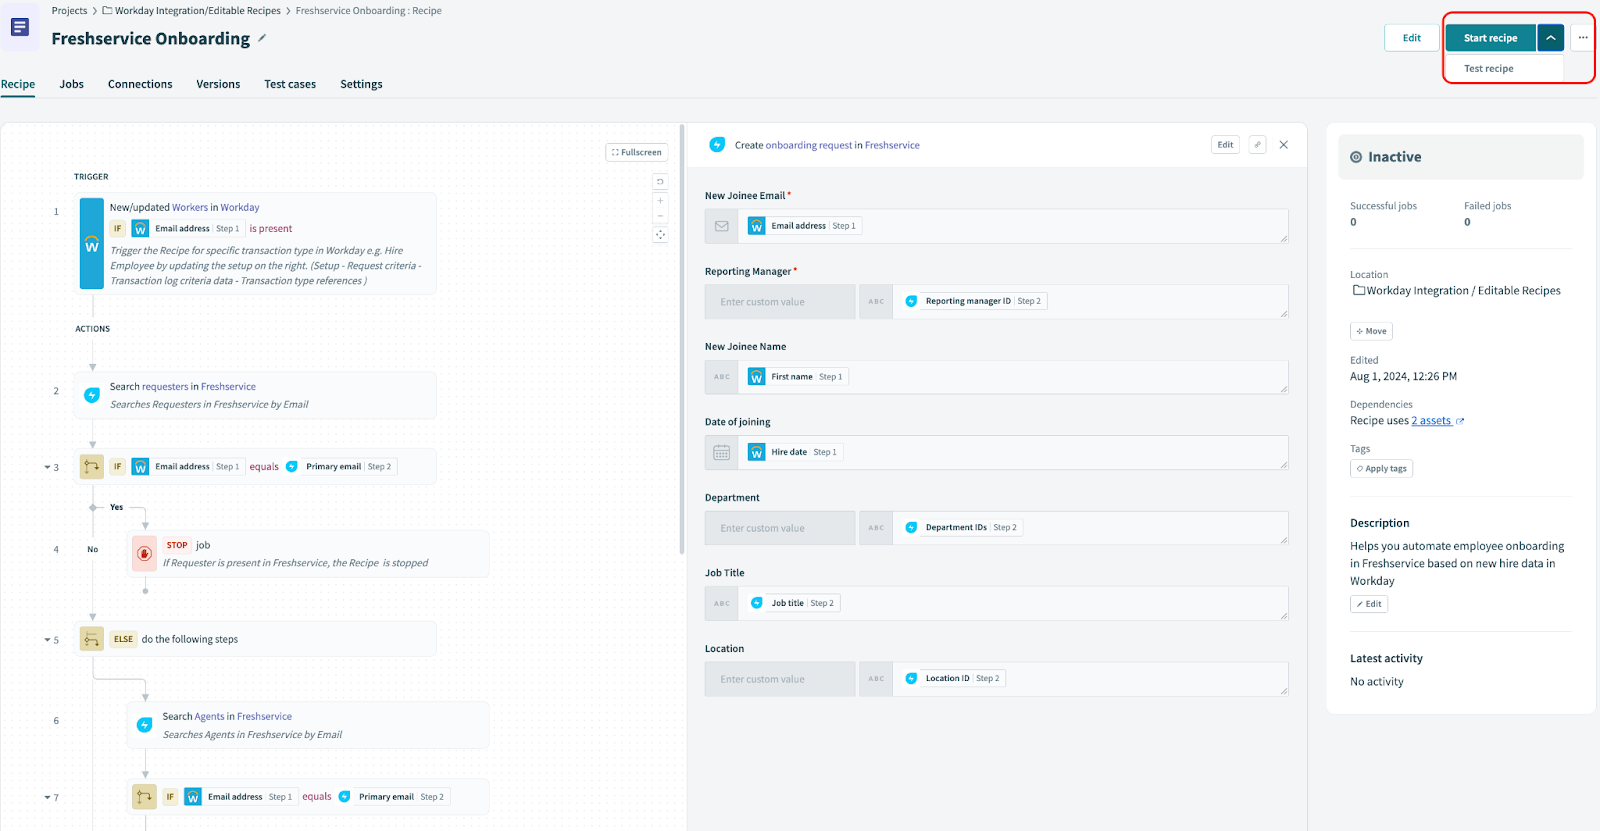
Task: Click the canvas reset/undo icon
Action: coord(660,182)
